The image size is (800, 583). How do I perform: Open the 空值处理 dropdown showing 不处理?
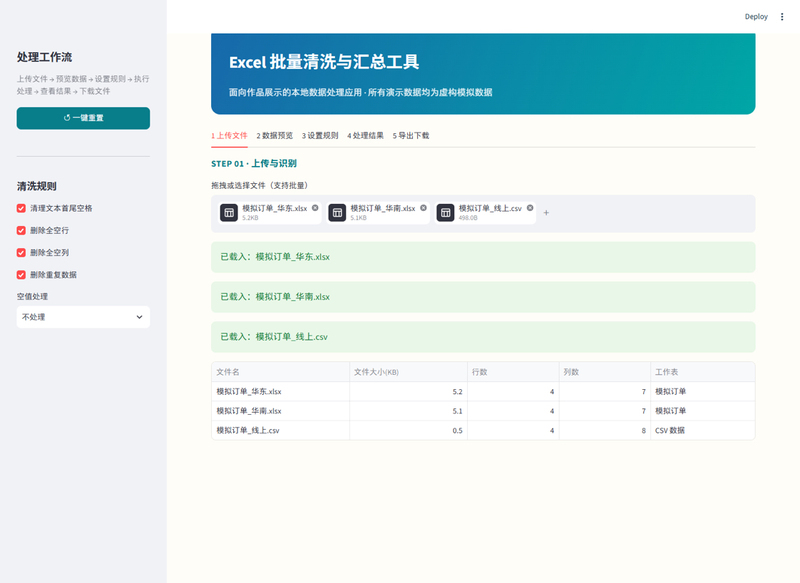coord(83,317)
